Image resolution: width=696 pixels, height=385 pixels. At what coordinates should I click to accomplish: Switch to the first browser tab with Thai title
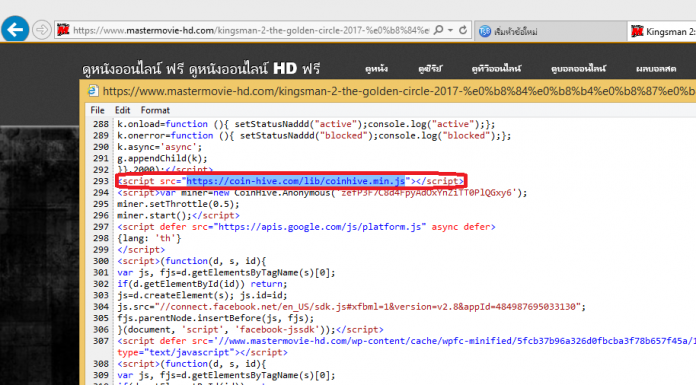[550, 31]
